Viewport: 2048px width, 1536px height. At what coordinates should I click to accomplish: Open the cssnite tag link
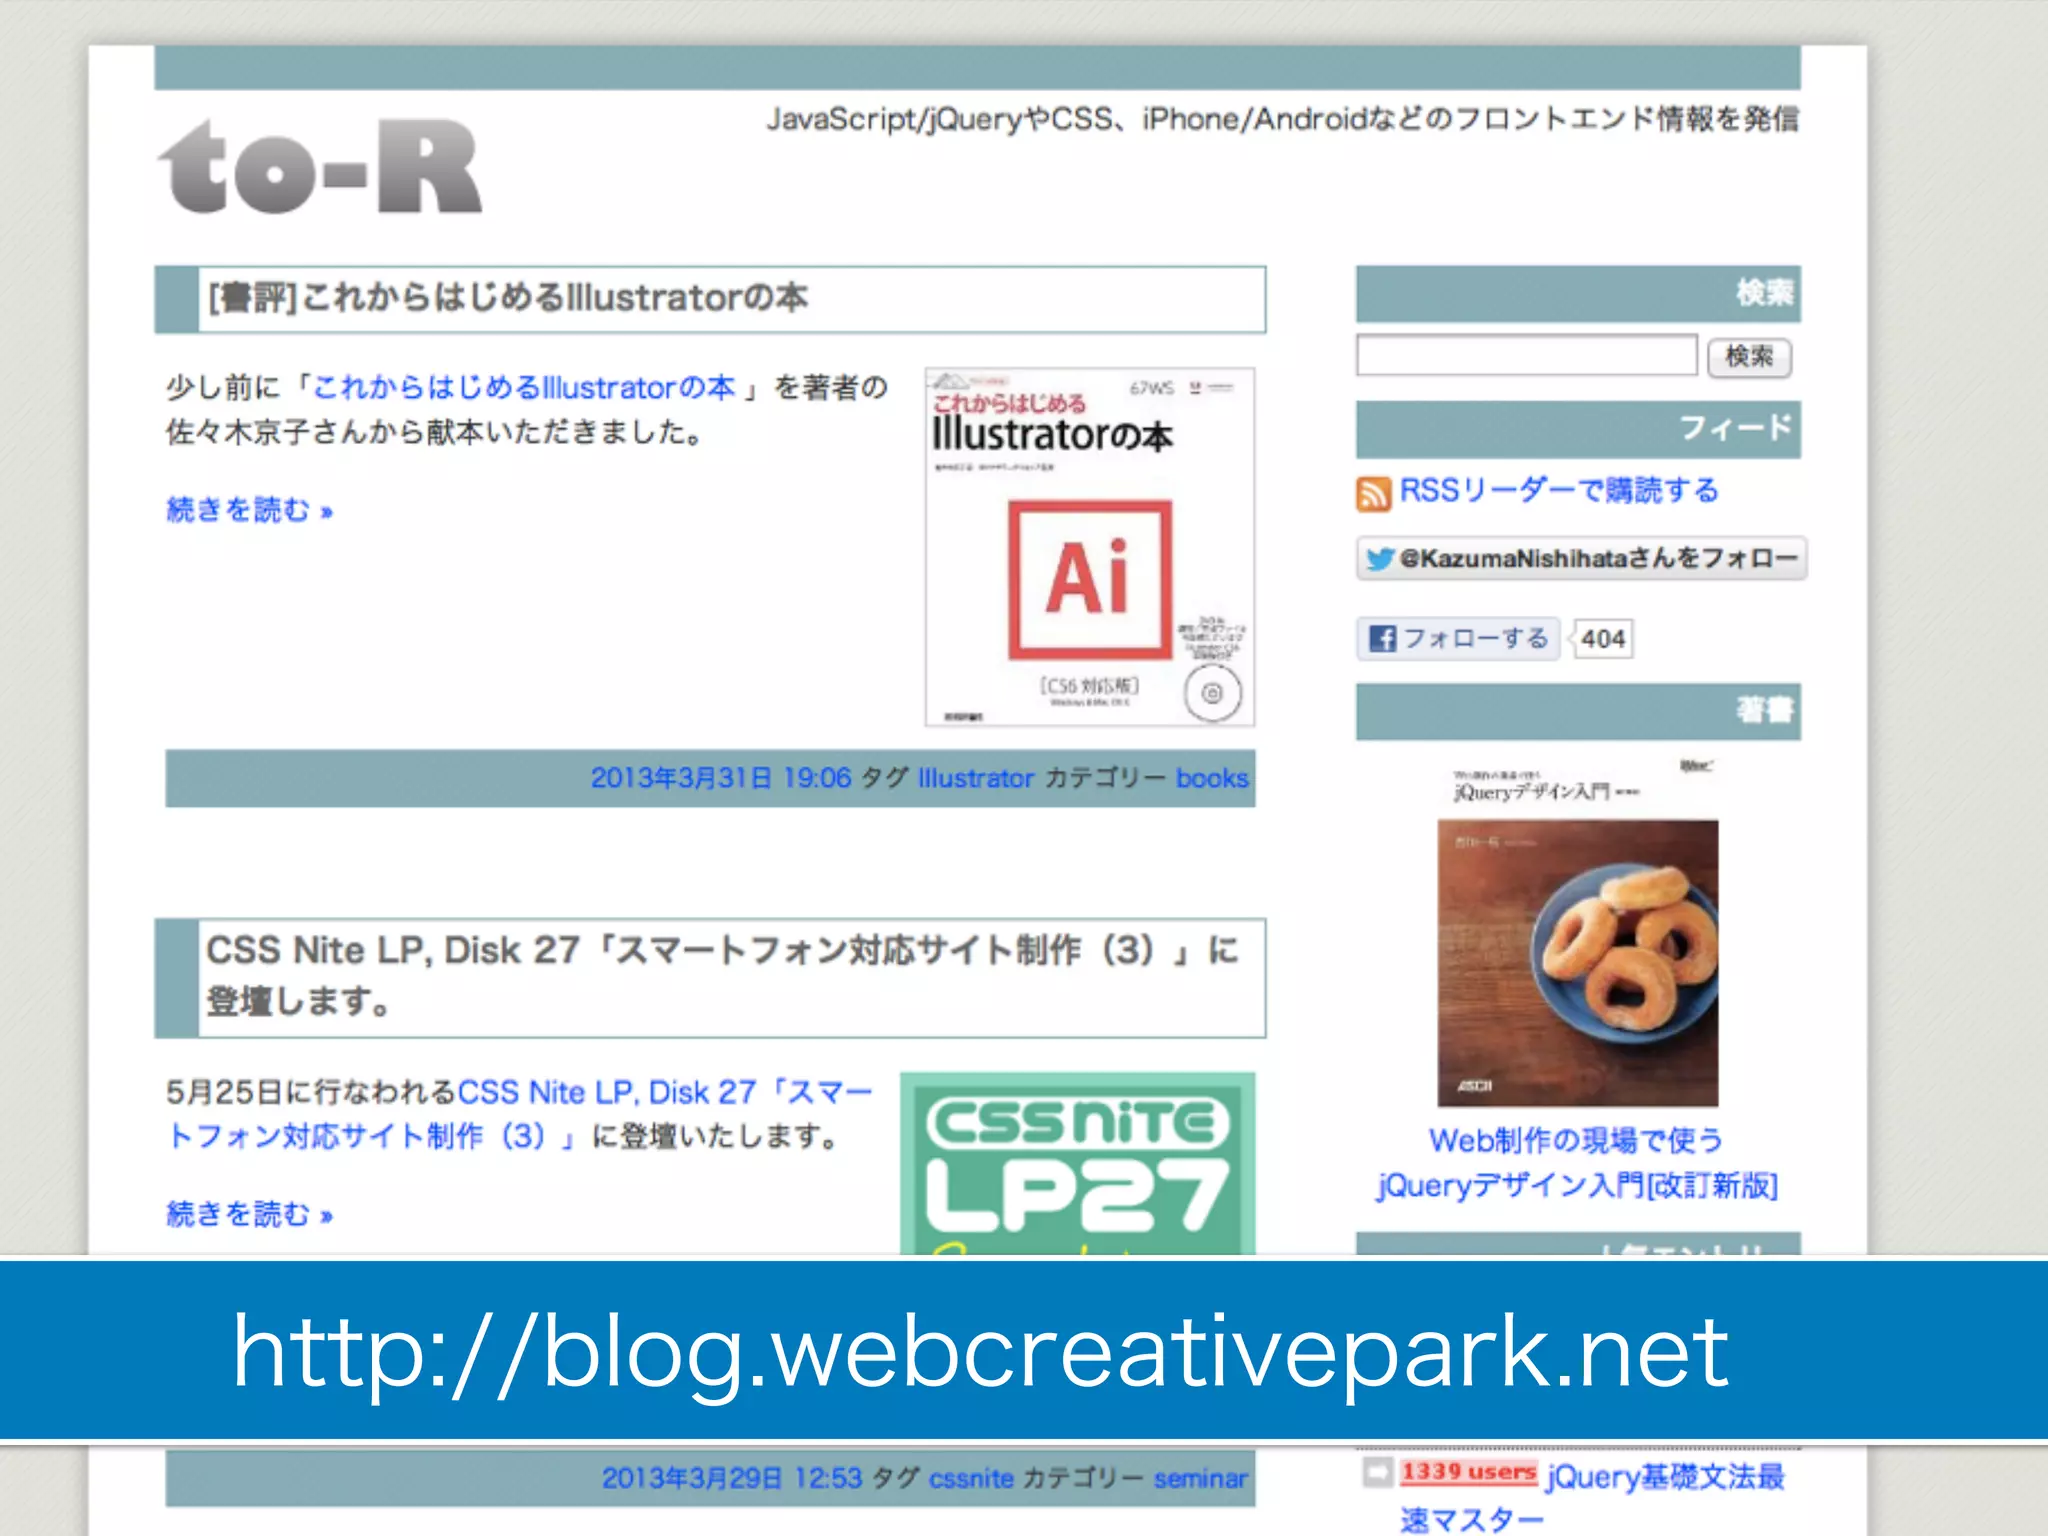971,1478
